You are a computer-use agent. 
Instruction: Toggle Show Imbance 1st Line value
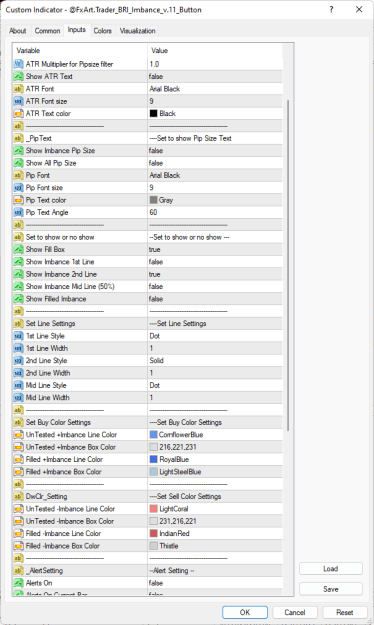[x=215, y=262]
